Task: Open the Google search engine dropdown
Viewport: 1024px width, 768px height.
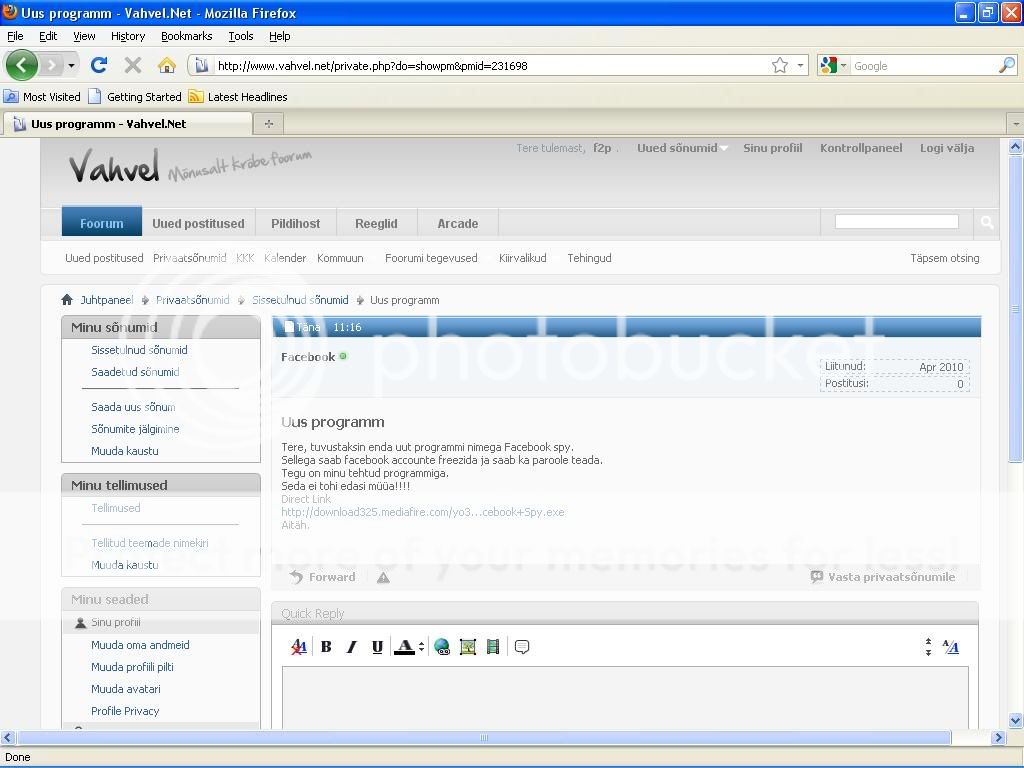Action: click(x=833, y=66)
